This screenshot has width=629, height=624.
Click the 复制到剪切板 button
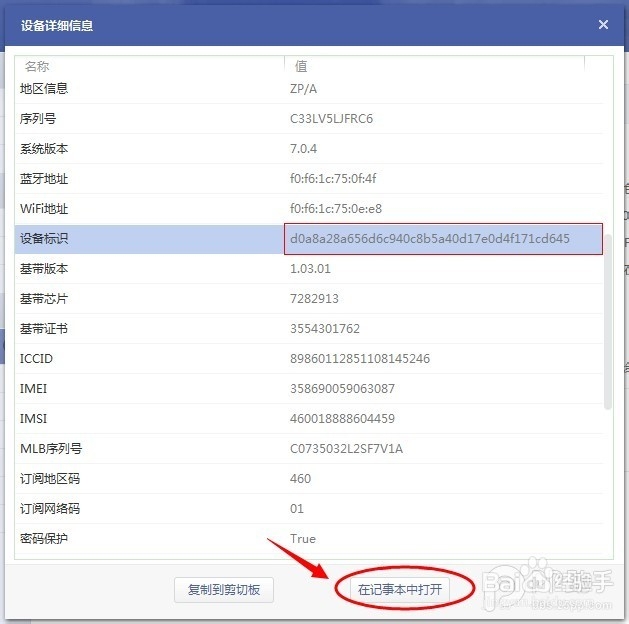(x=224, y=590)
